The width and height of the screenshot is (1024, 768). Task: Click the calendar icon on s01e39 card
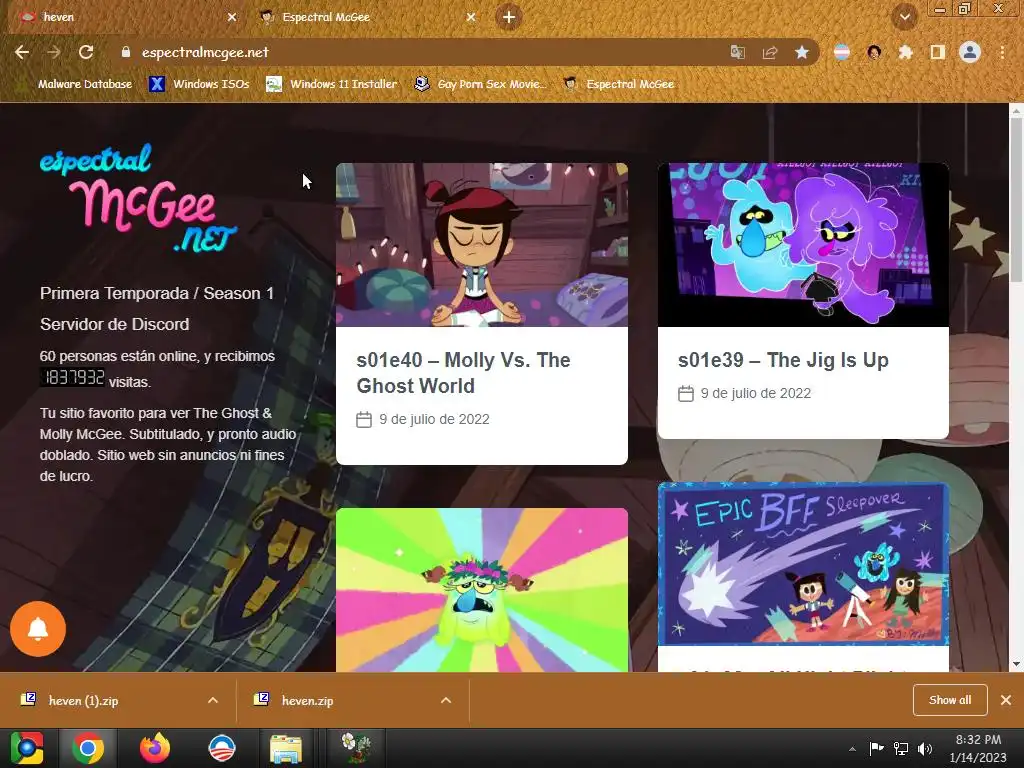(x=686, y=393)
